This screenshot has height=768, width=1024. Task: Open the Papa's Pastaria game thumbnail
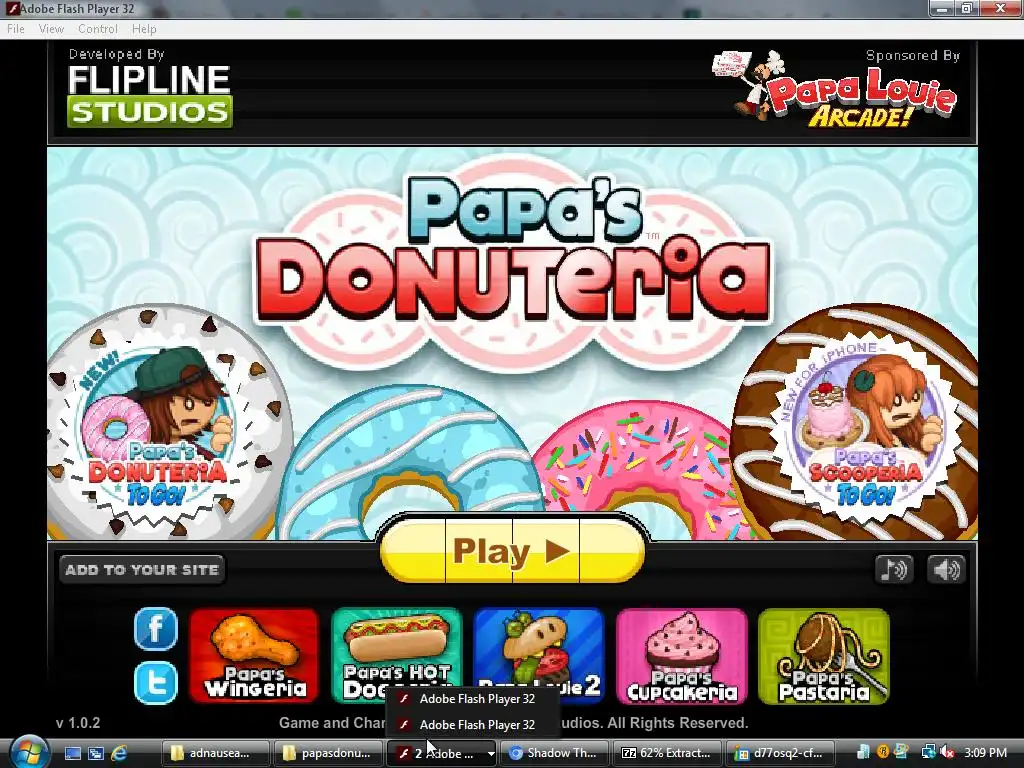(x=824, y=656)
